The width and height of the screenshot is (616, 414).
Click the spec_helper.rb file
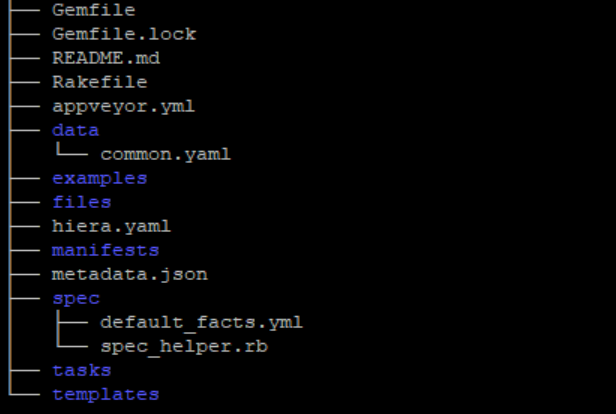(184, 347)
